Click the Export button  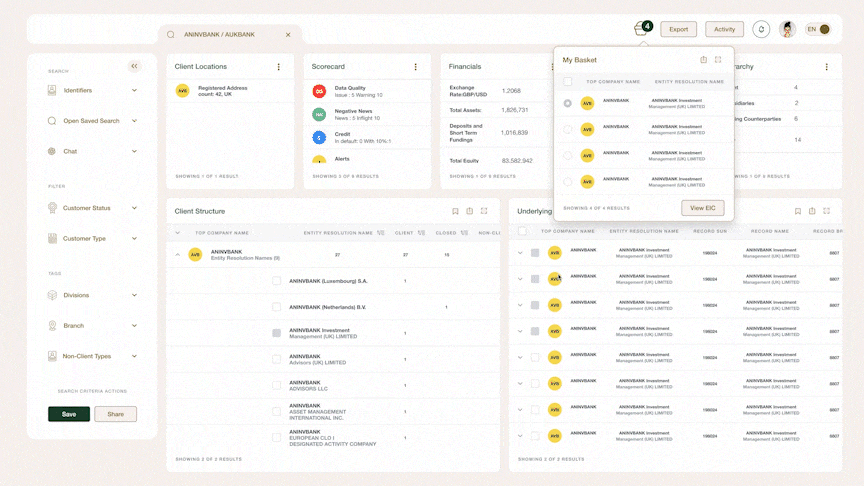[678, 29]
